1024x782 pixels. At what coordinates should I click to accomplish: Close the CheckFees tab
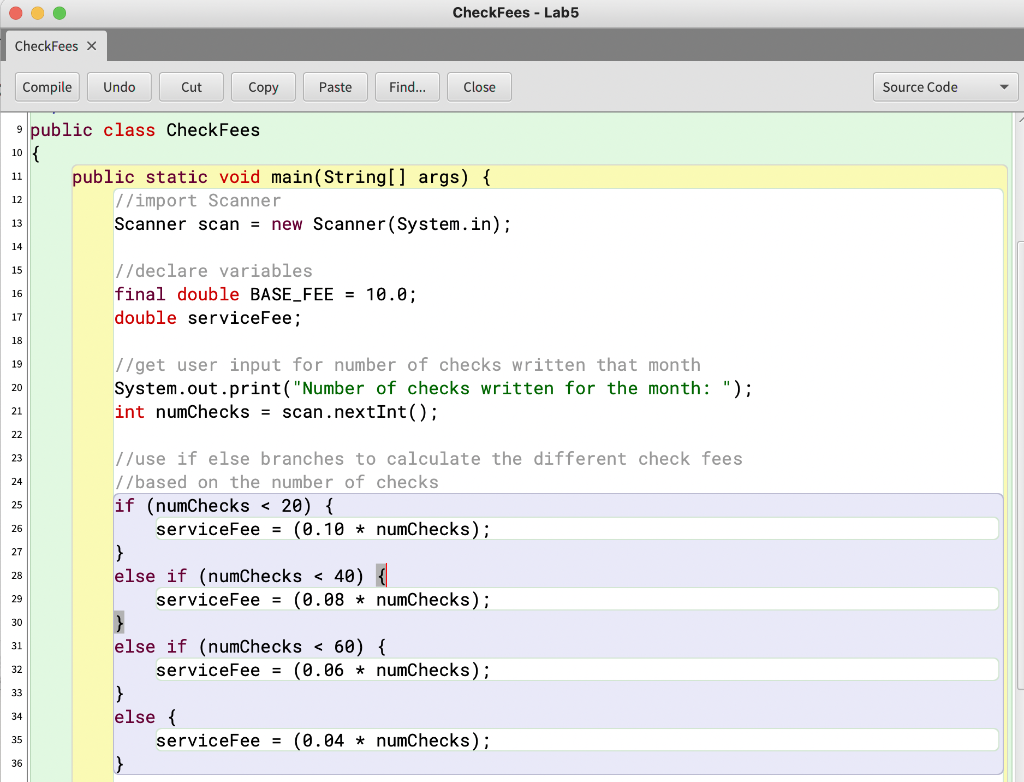91,45
